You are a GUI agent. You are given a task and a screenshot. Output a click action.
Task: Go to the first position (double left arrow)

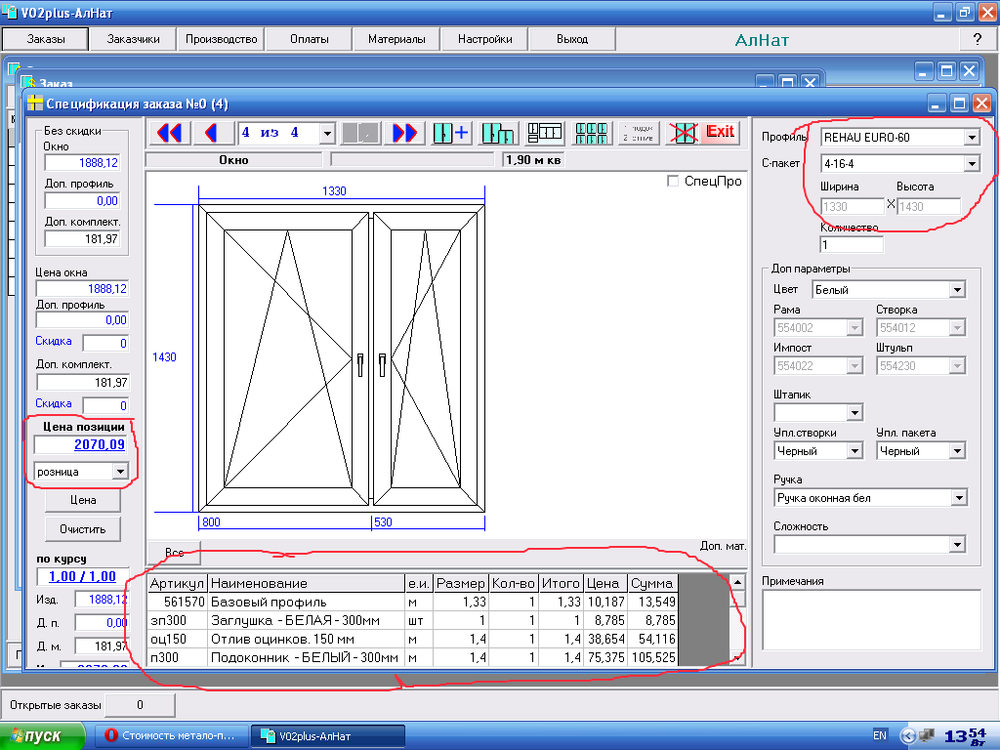(169, 133)
